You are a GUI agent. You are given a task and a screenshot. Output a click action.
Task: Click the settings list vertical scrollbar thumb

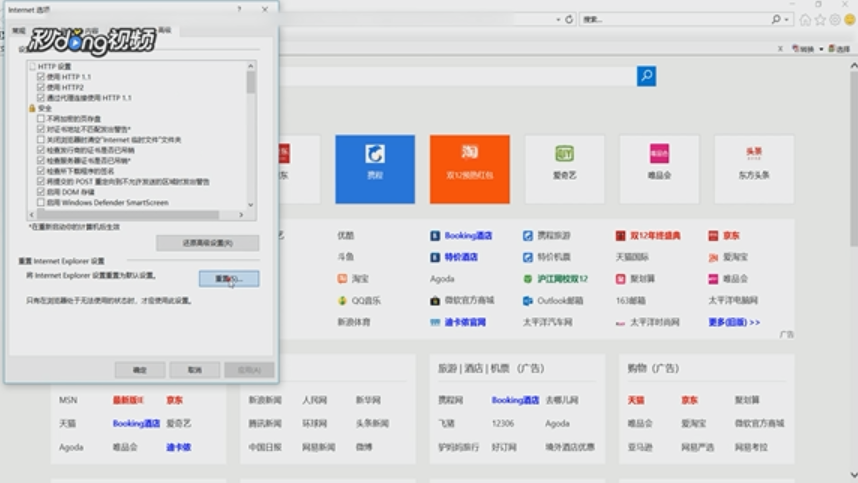[251, 83]
